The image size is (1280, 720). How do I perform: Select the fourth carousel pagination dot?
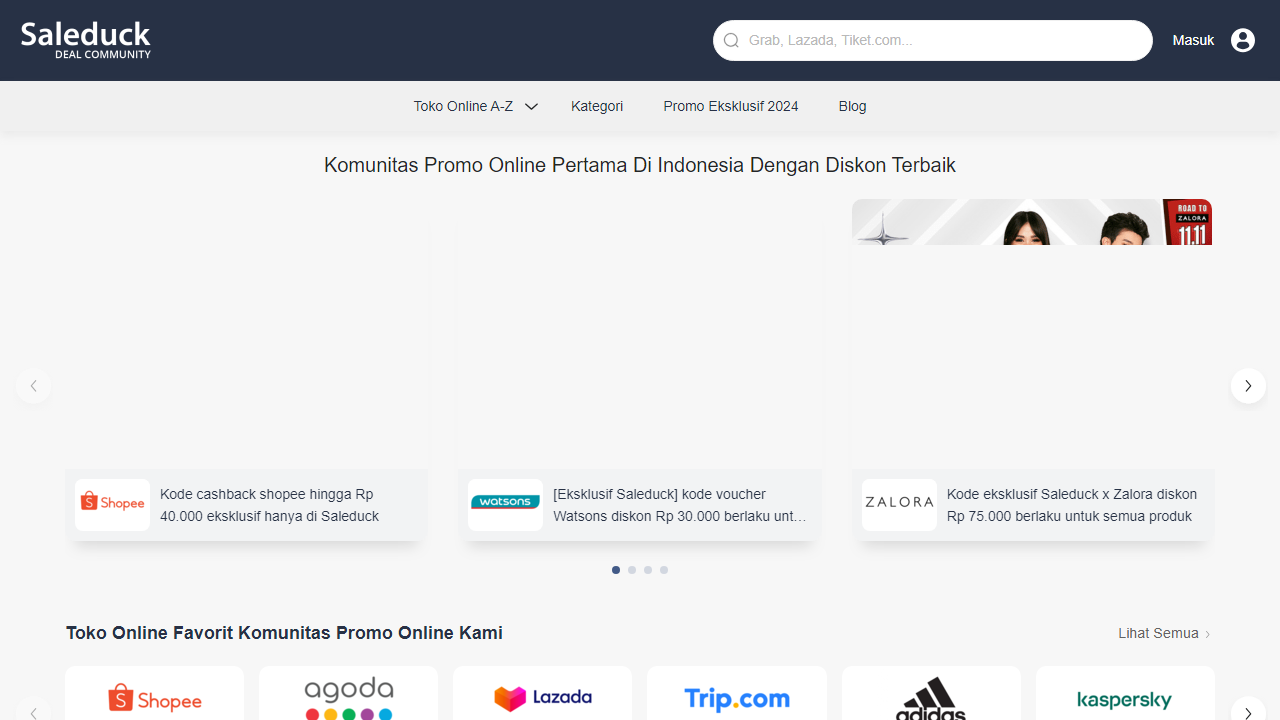click(663, 570)
